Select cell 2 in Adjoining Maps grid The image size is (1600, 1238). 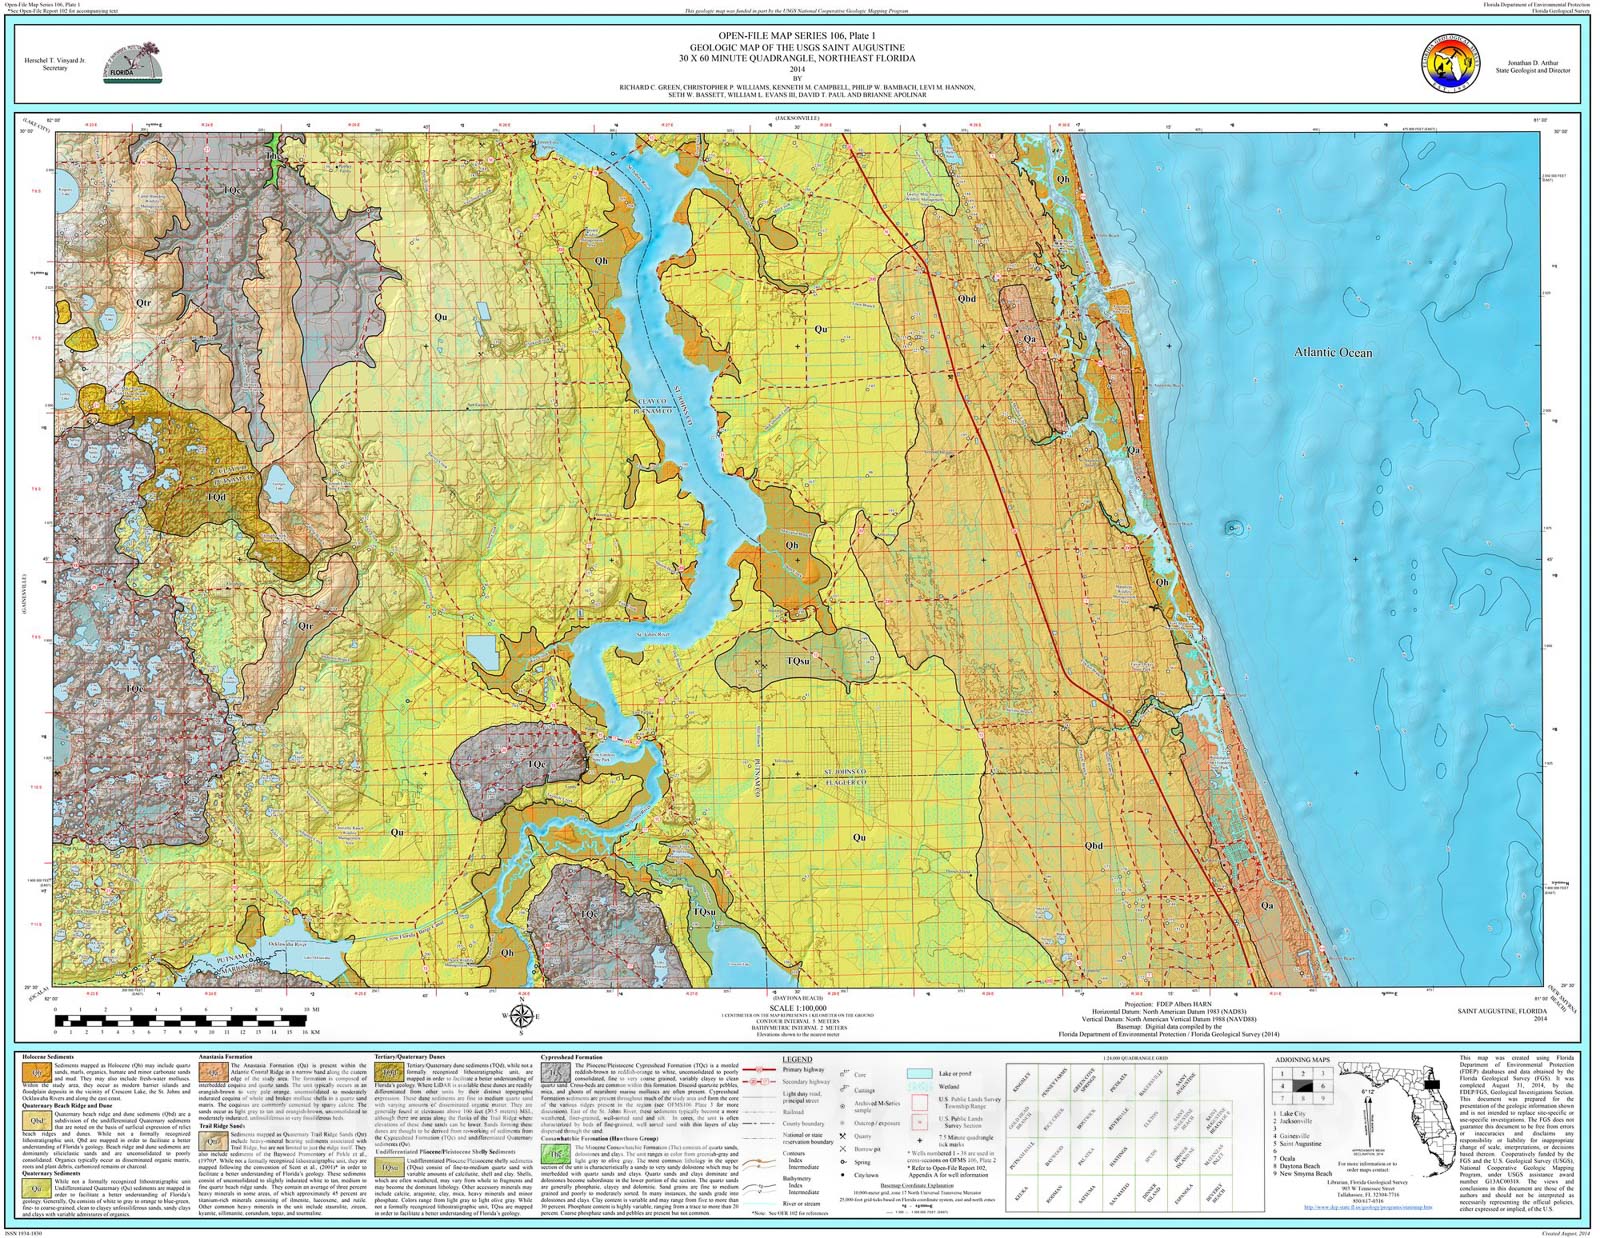pos(1304,1073)
